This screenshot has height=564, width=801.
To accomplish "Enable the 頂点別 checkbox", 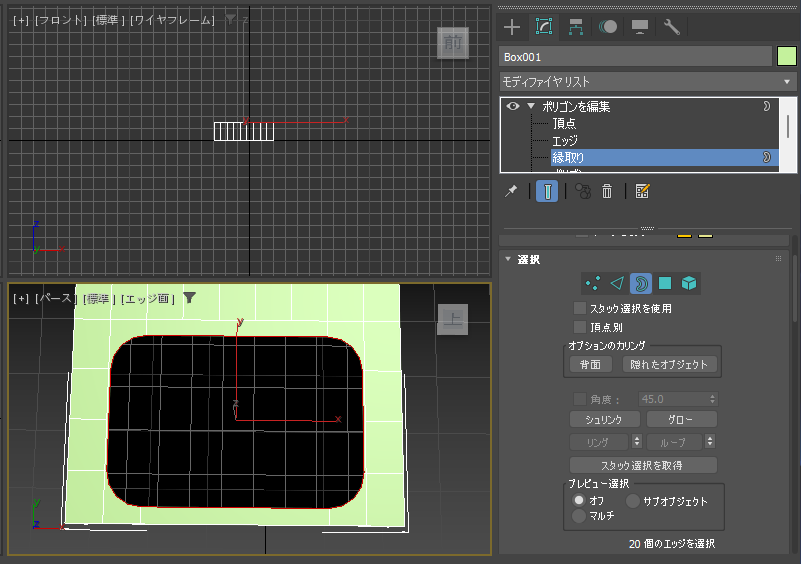I will [580, 327].
